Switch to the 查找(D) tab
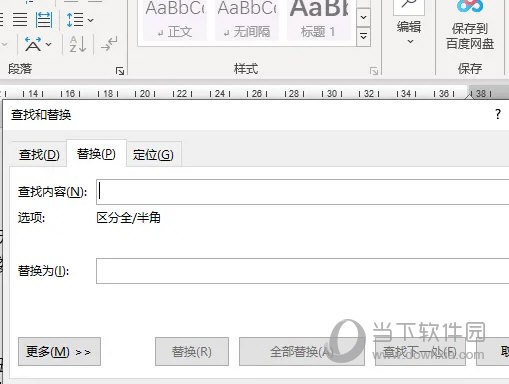This screenshot has height=384, width=509. click(39, 155)
